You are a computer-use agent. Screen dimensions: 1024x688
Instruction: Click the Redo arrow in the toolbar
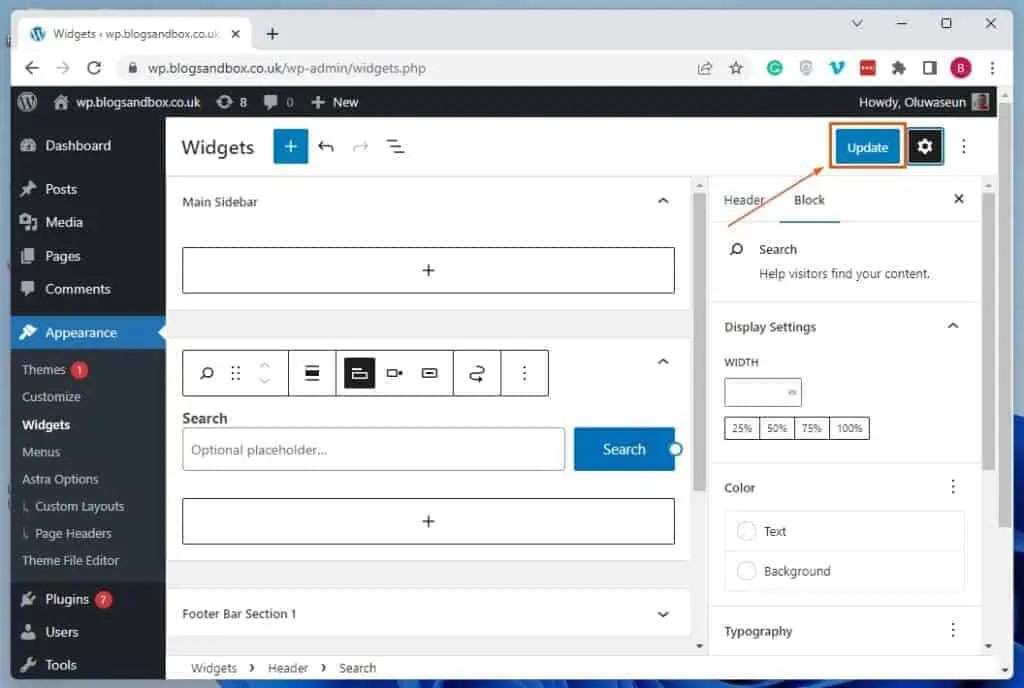360,146
